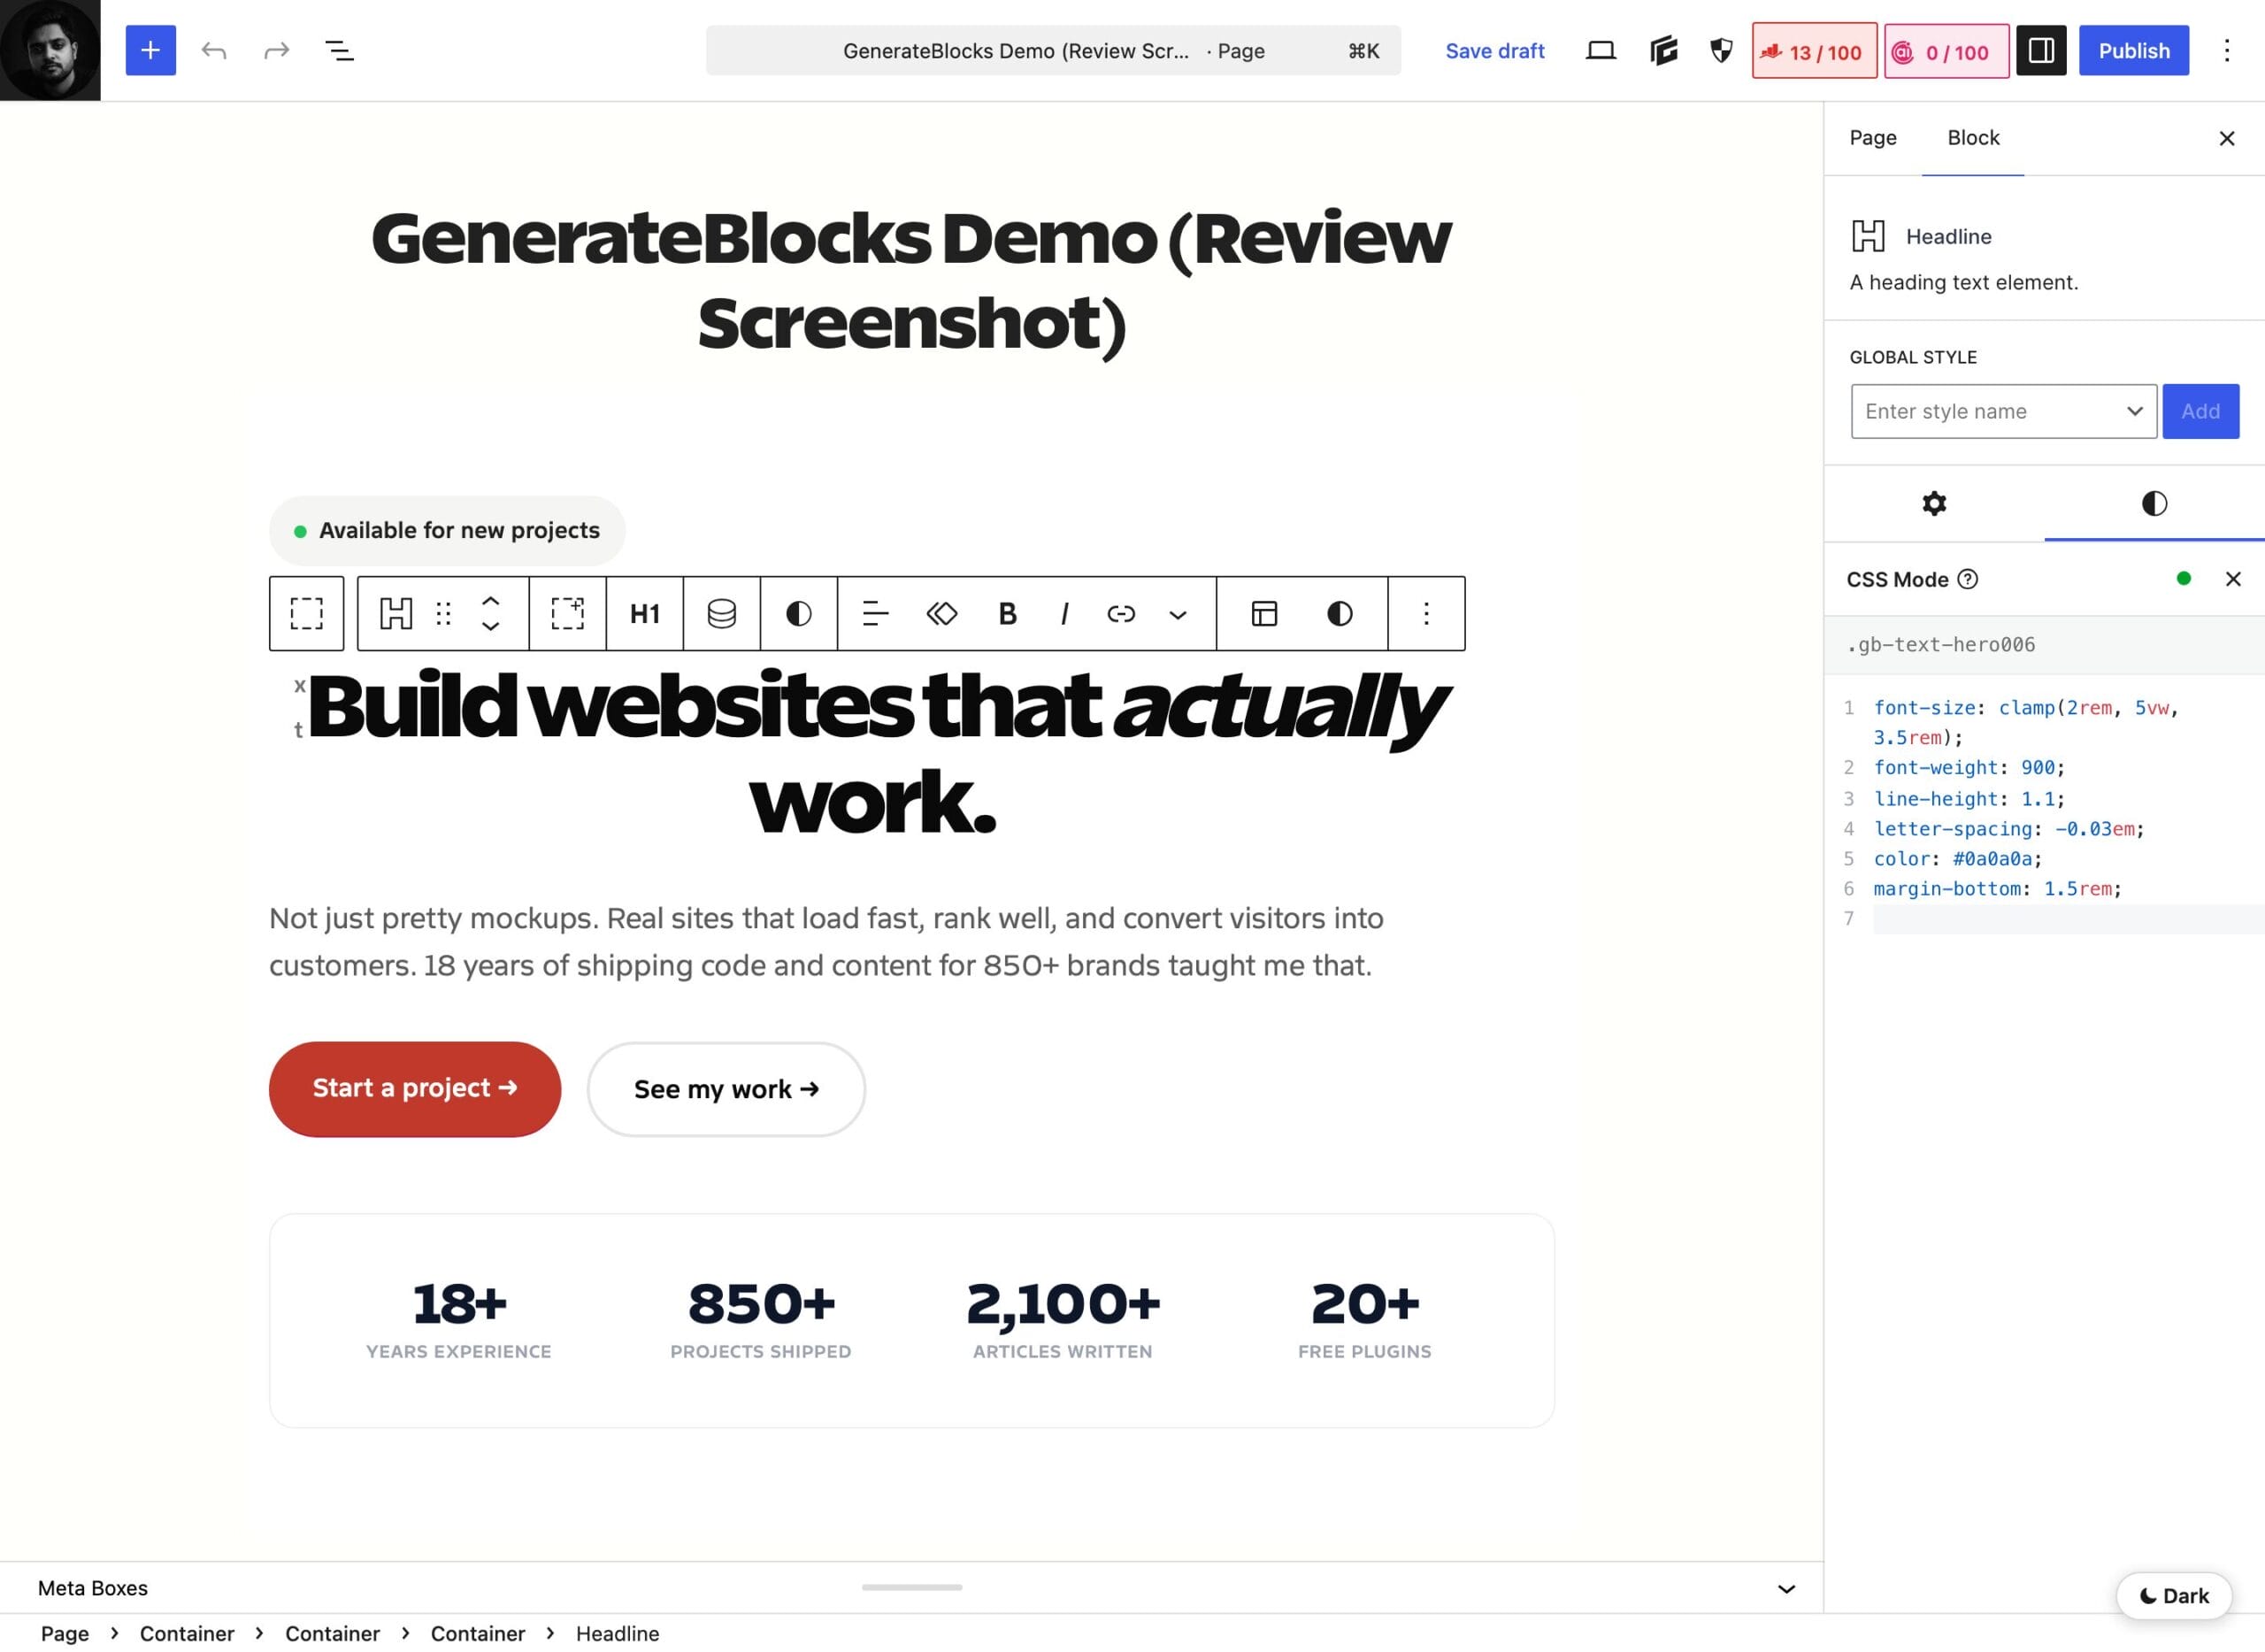Viewport: 2265px width, 1652px height.
Task: Click the .gb-text-hero006 selector
Action: tap(1940, 645)
